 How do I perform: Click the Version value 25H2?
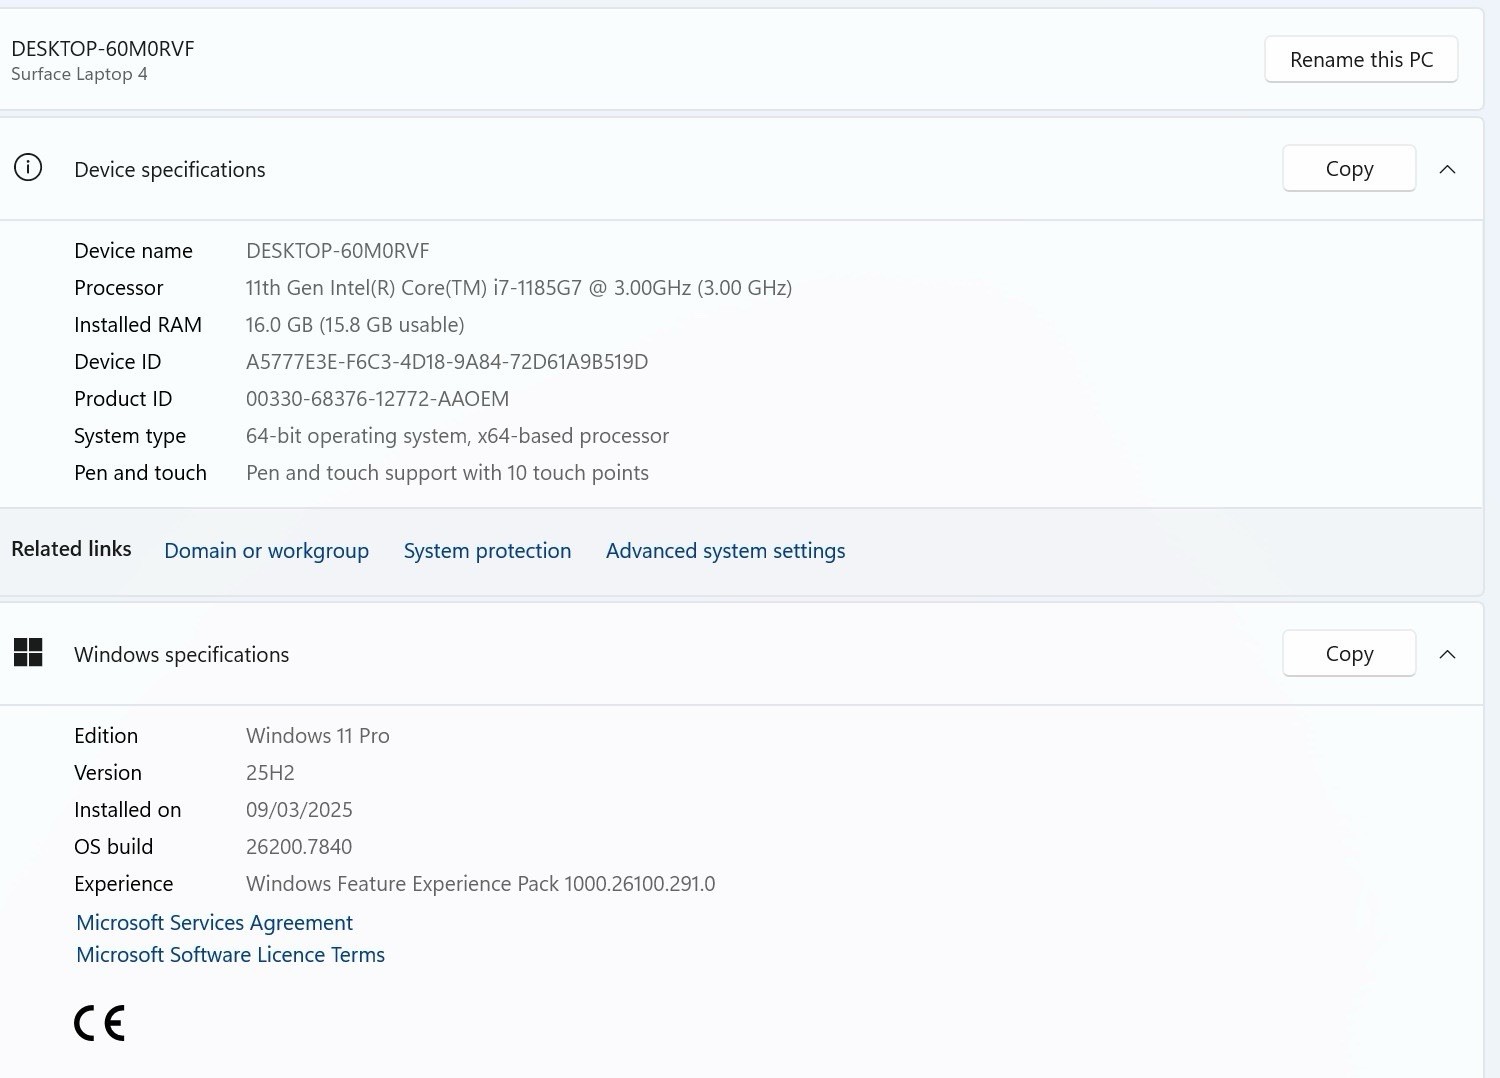270,773
